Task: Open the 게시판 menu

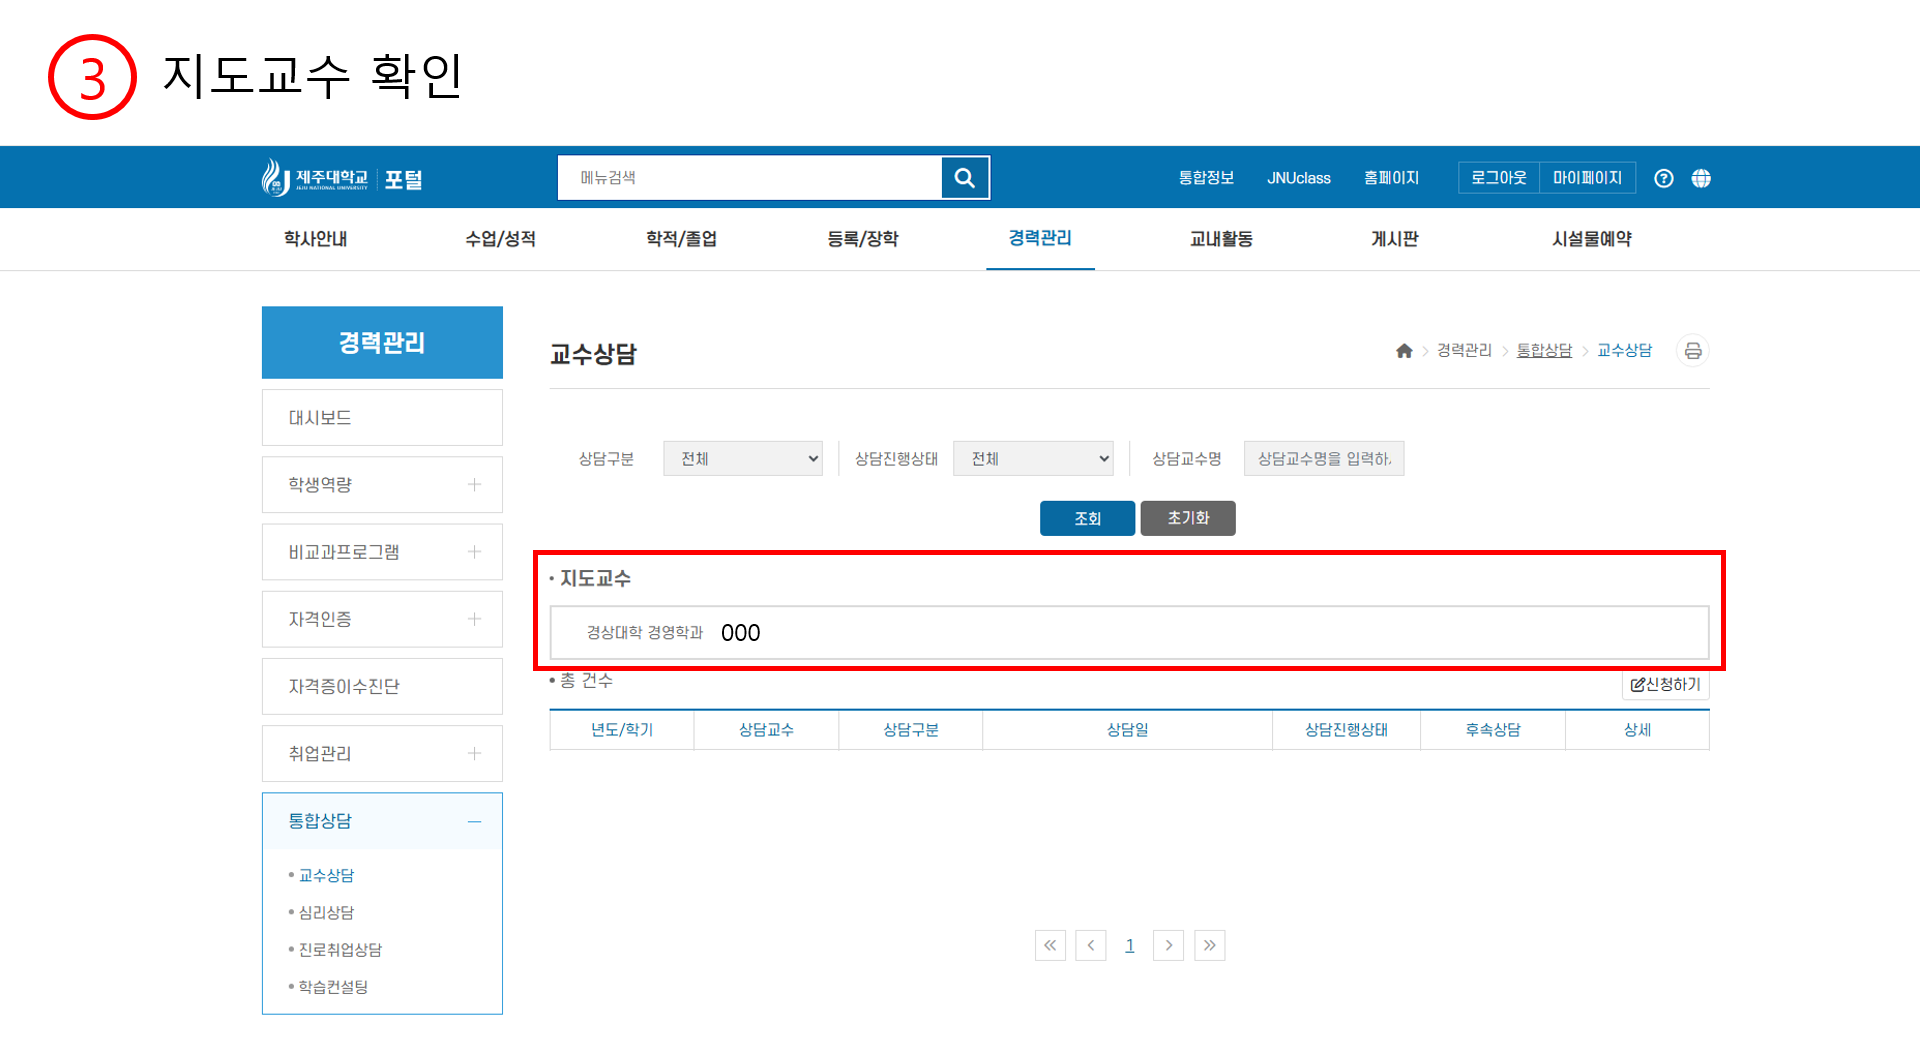Action: click(1394, 239)
